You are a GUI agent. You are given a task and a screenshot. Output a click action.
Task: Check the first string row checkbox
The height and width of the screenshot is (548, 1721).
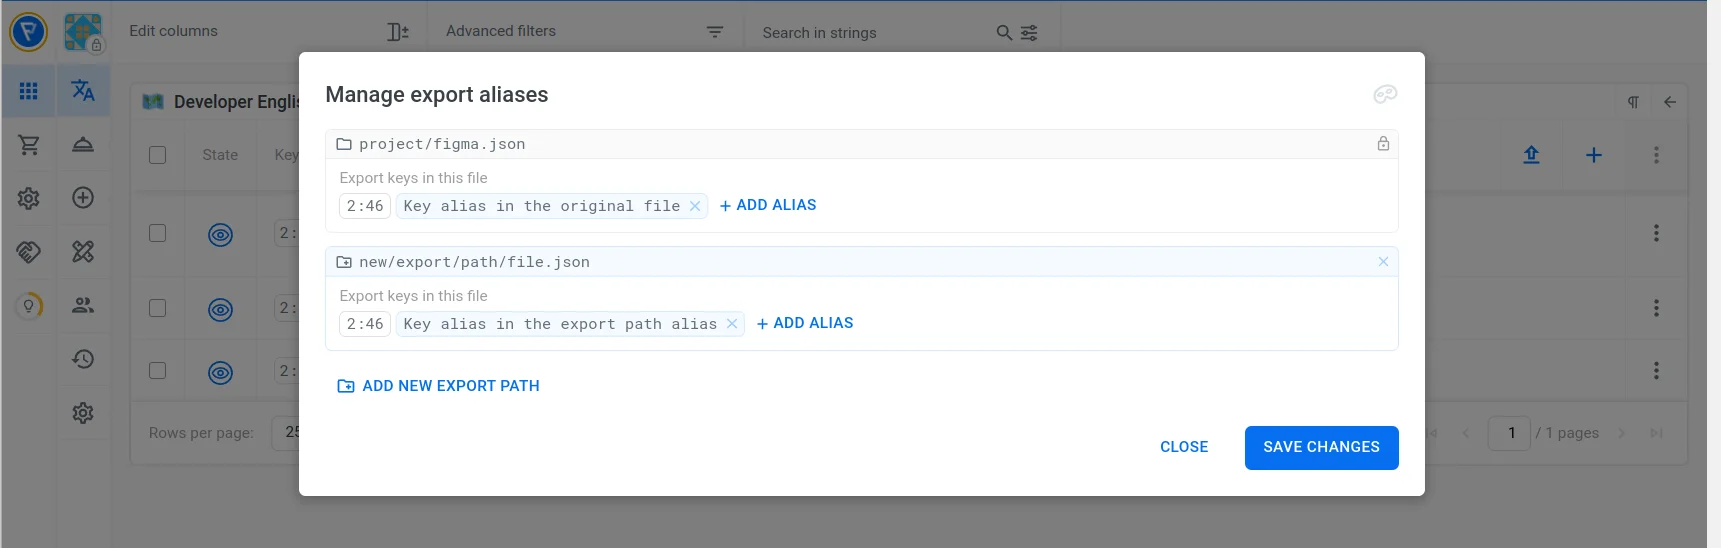coord(158,233)
